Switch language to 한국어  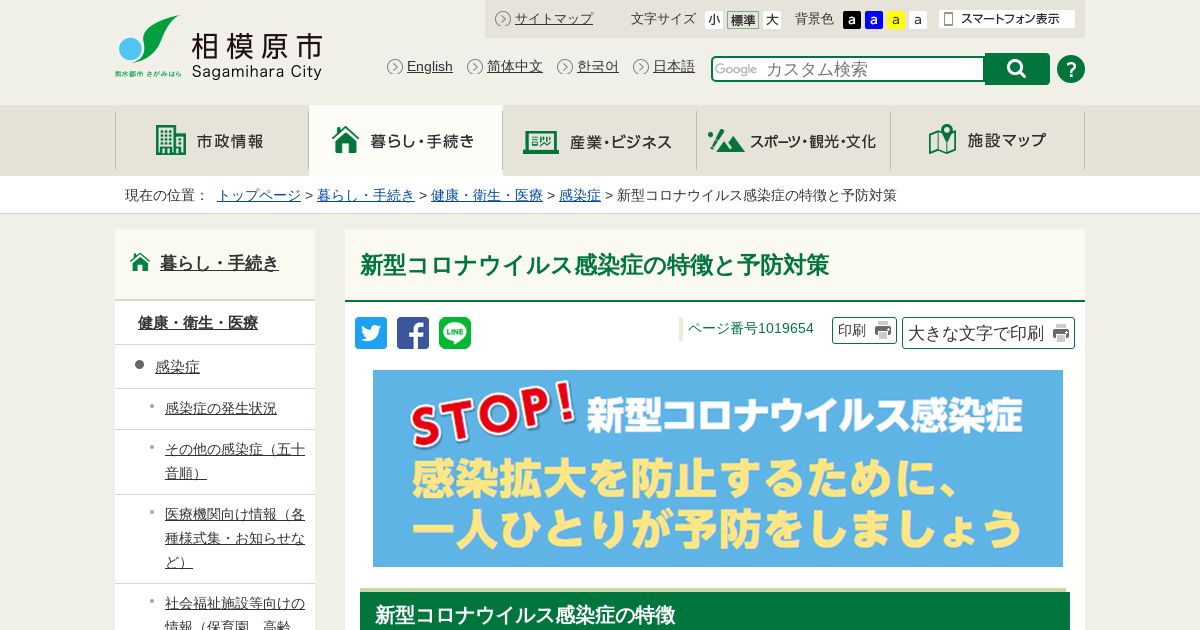pyautogui.click(x=598, y=66)
